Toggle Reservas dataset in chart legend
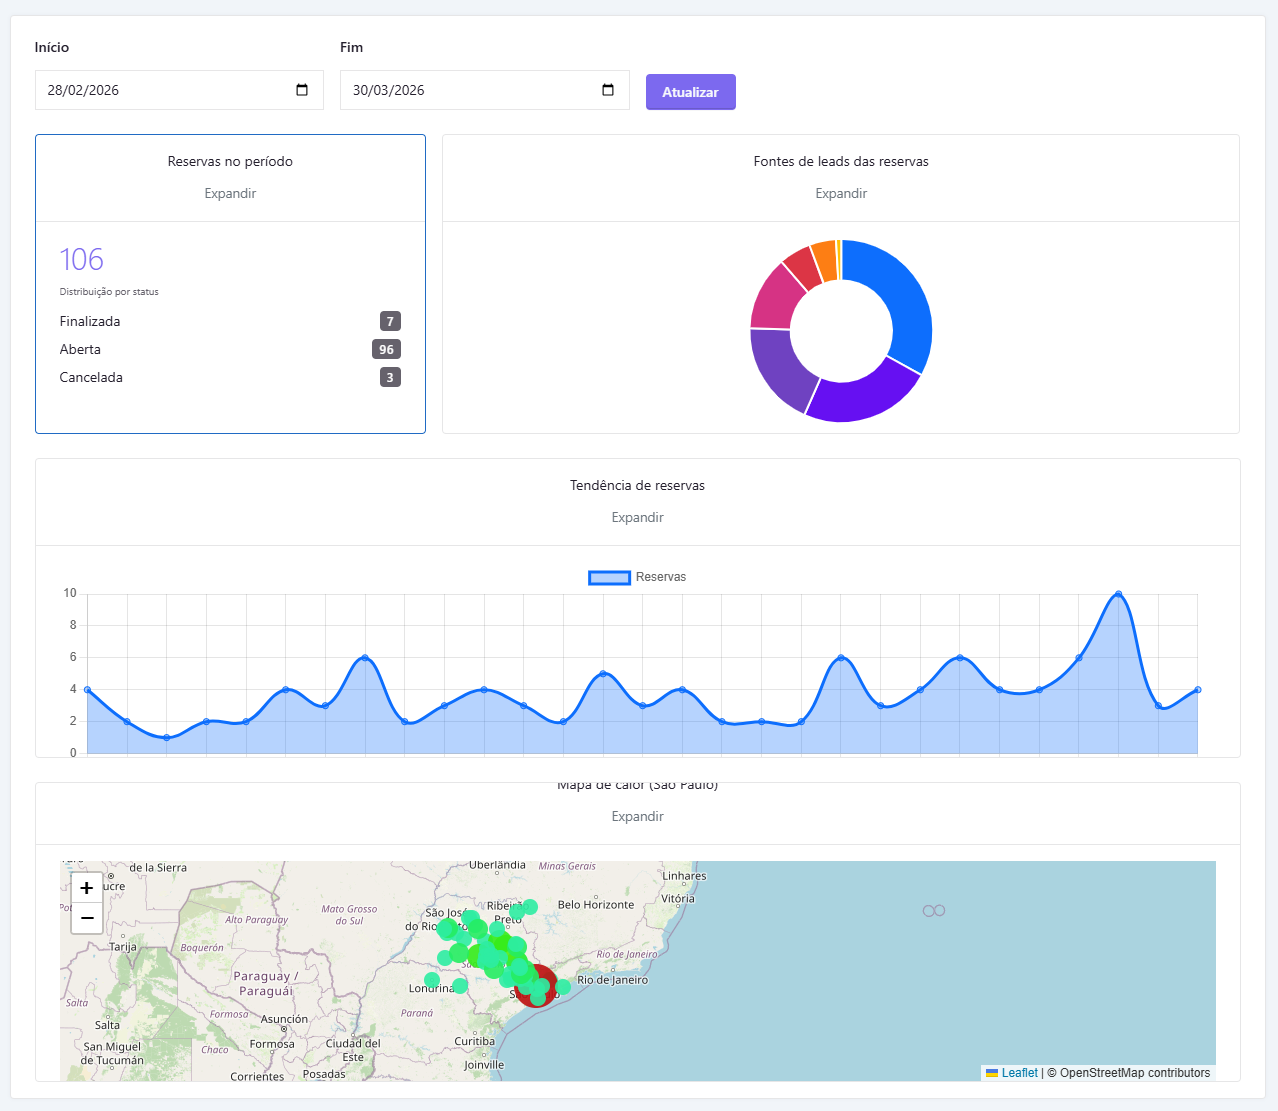This screenshot has width=1278, height=1111. pyautogui.click(x=609, y=577)
